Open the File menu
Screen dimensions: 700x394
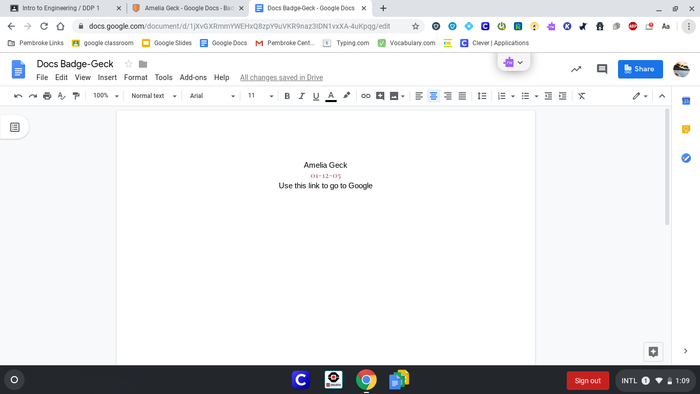pyautogui.click(x=42, y=77)
